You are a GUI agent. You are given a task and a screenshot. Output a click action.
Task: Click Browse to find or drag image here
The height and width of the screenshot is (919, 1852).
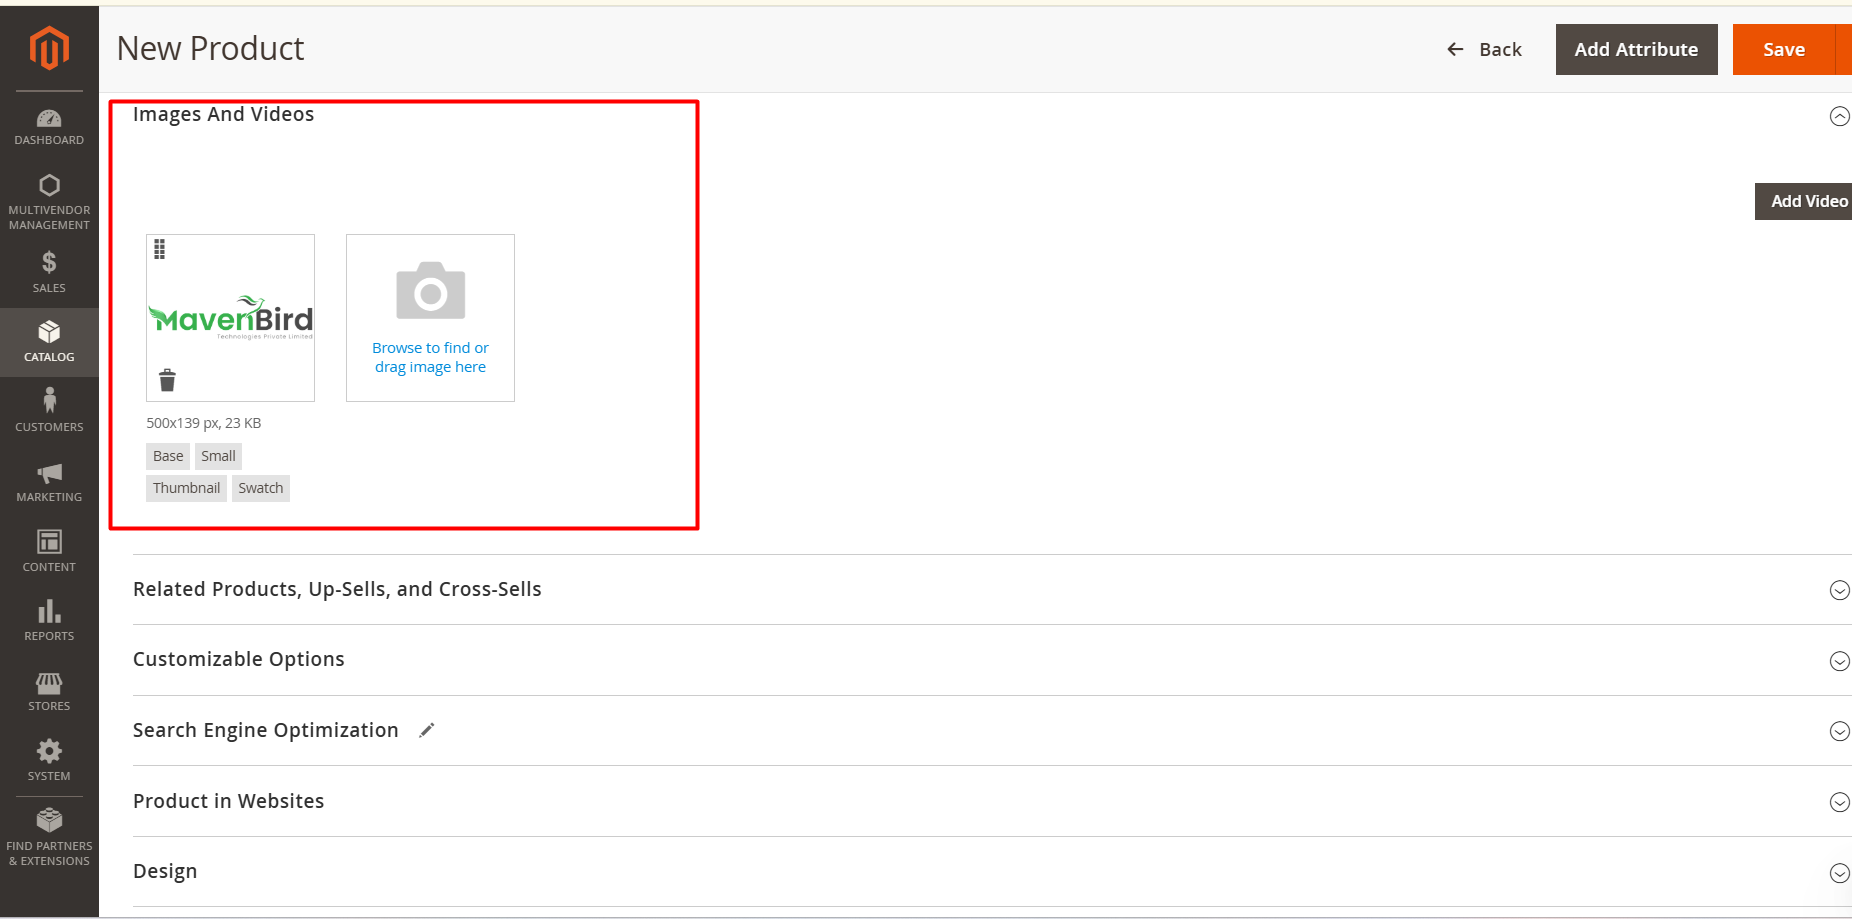coord(430,357)
